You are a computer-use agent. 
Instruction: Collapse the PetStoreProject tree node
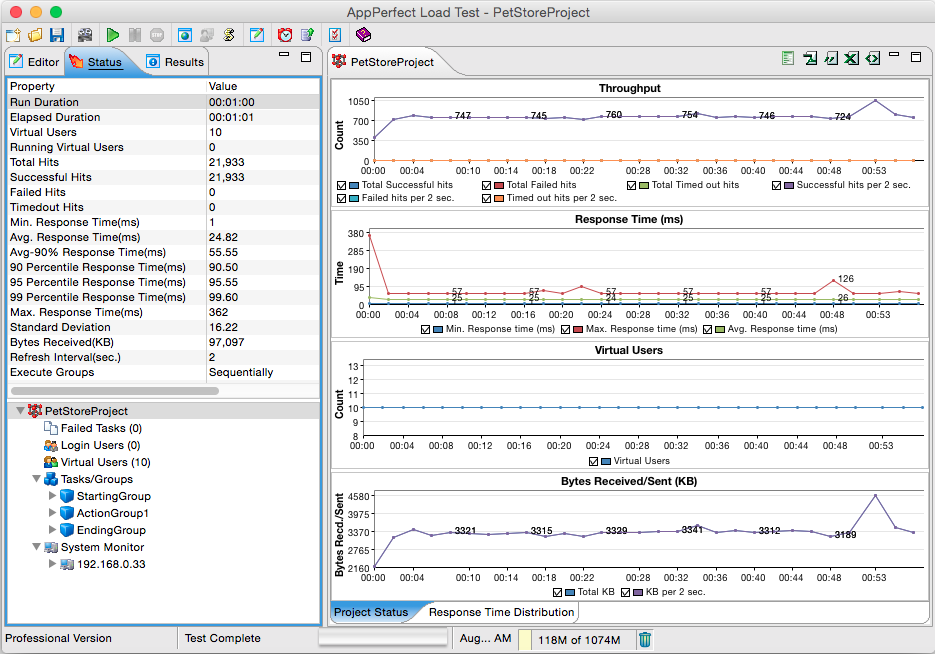(x=20, y=411)
